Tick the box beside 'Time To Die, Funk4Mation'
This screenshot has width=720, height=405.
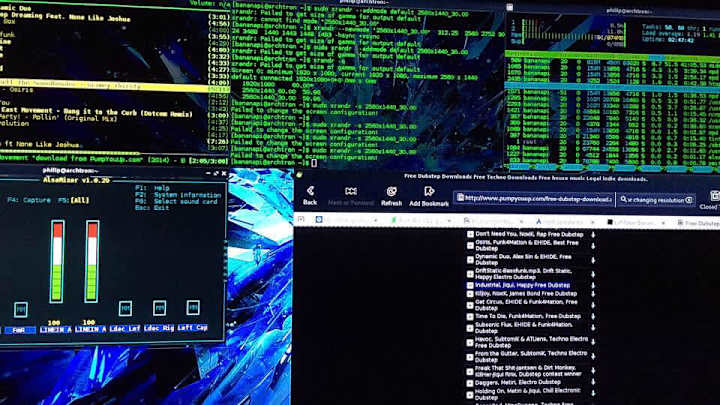pos(470,316)
